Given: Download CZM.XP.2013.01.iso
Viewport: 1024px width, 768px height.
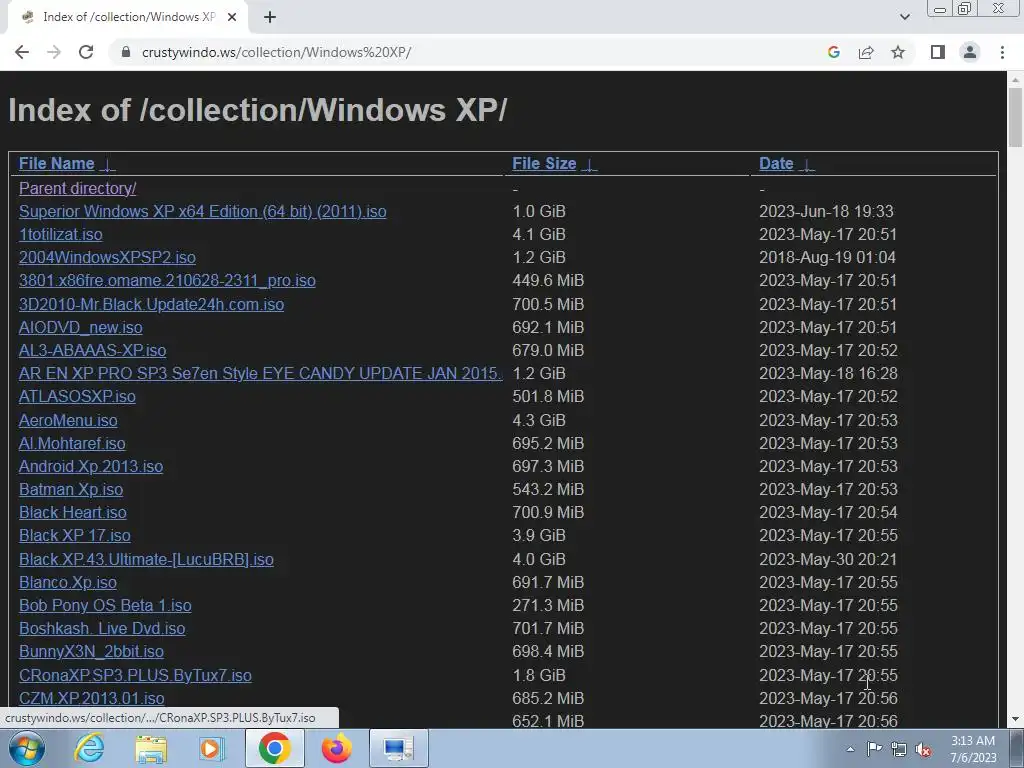Looking at the screenshot, I should [x=91, y=699].
